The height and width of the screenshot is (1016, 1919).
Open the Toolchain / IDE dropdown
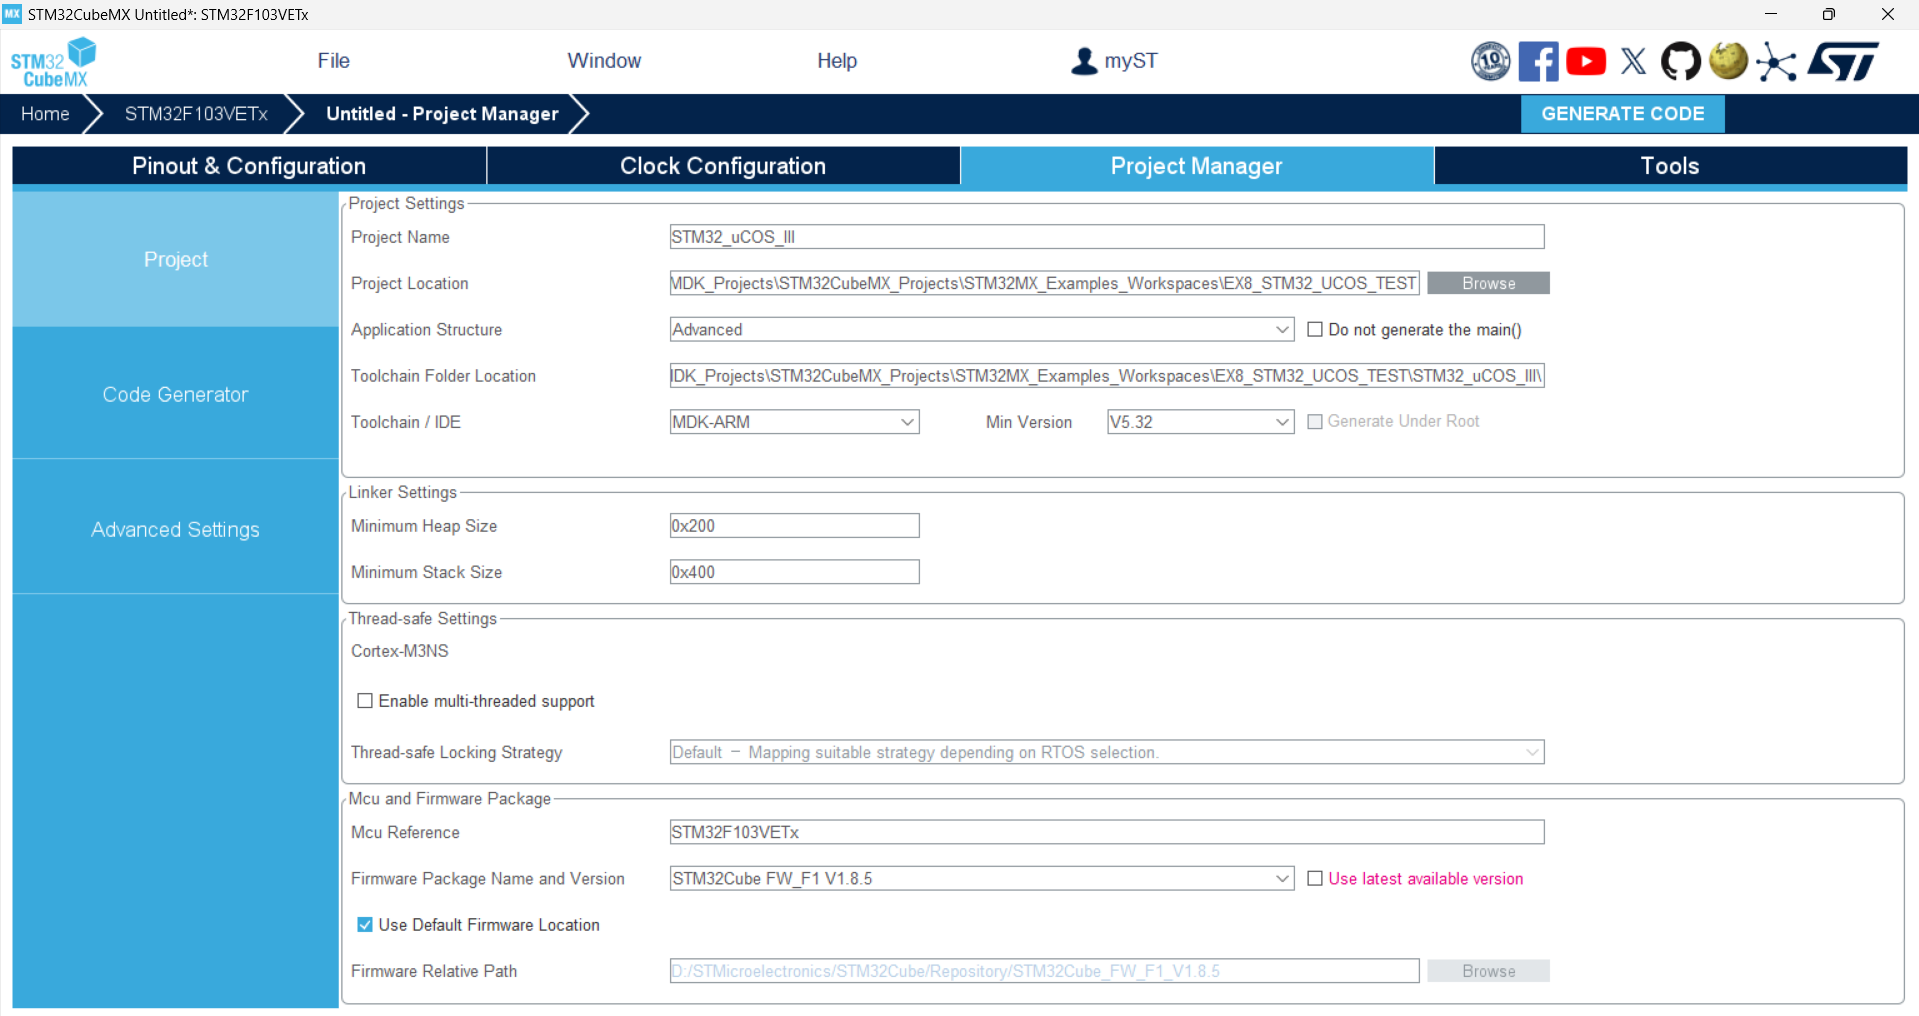click(795, 422)
